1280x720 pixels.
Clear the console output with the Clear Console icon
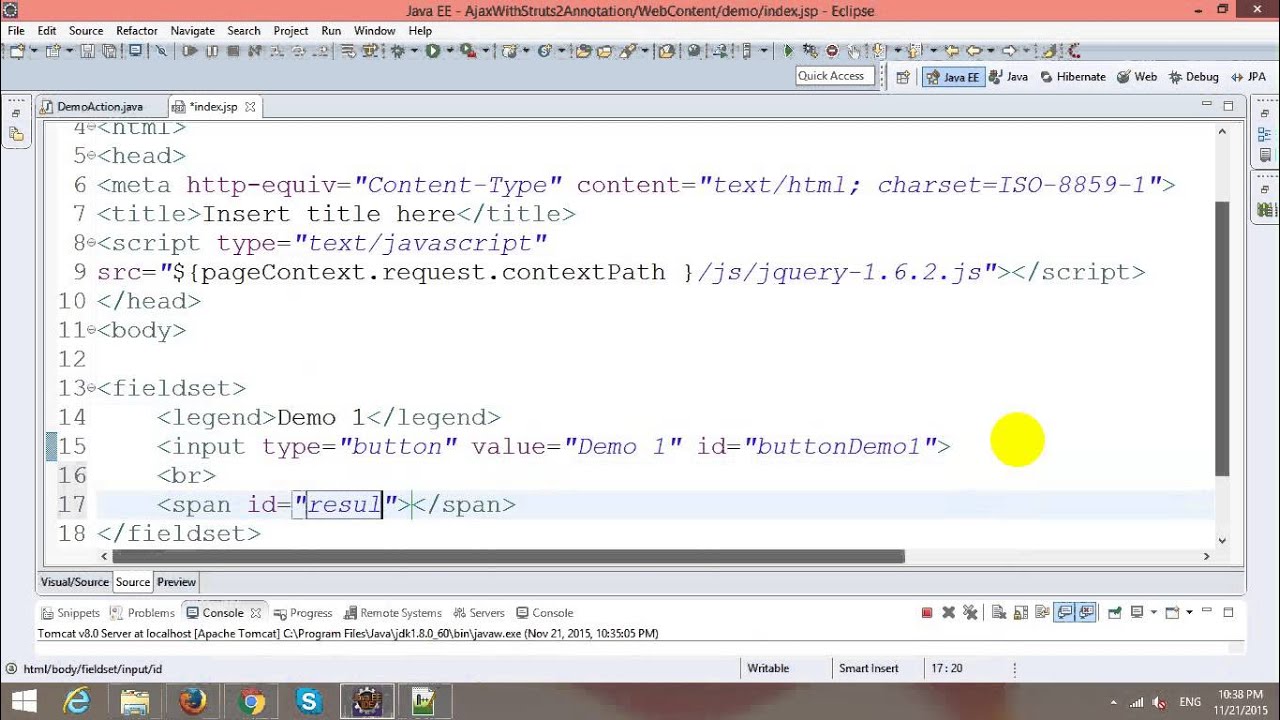click(999, 612)
